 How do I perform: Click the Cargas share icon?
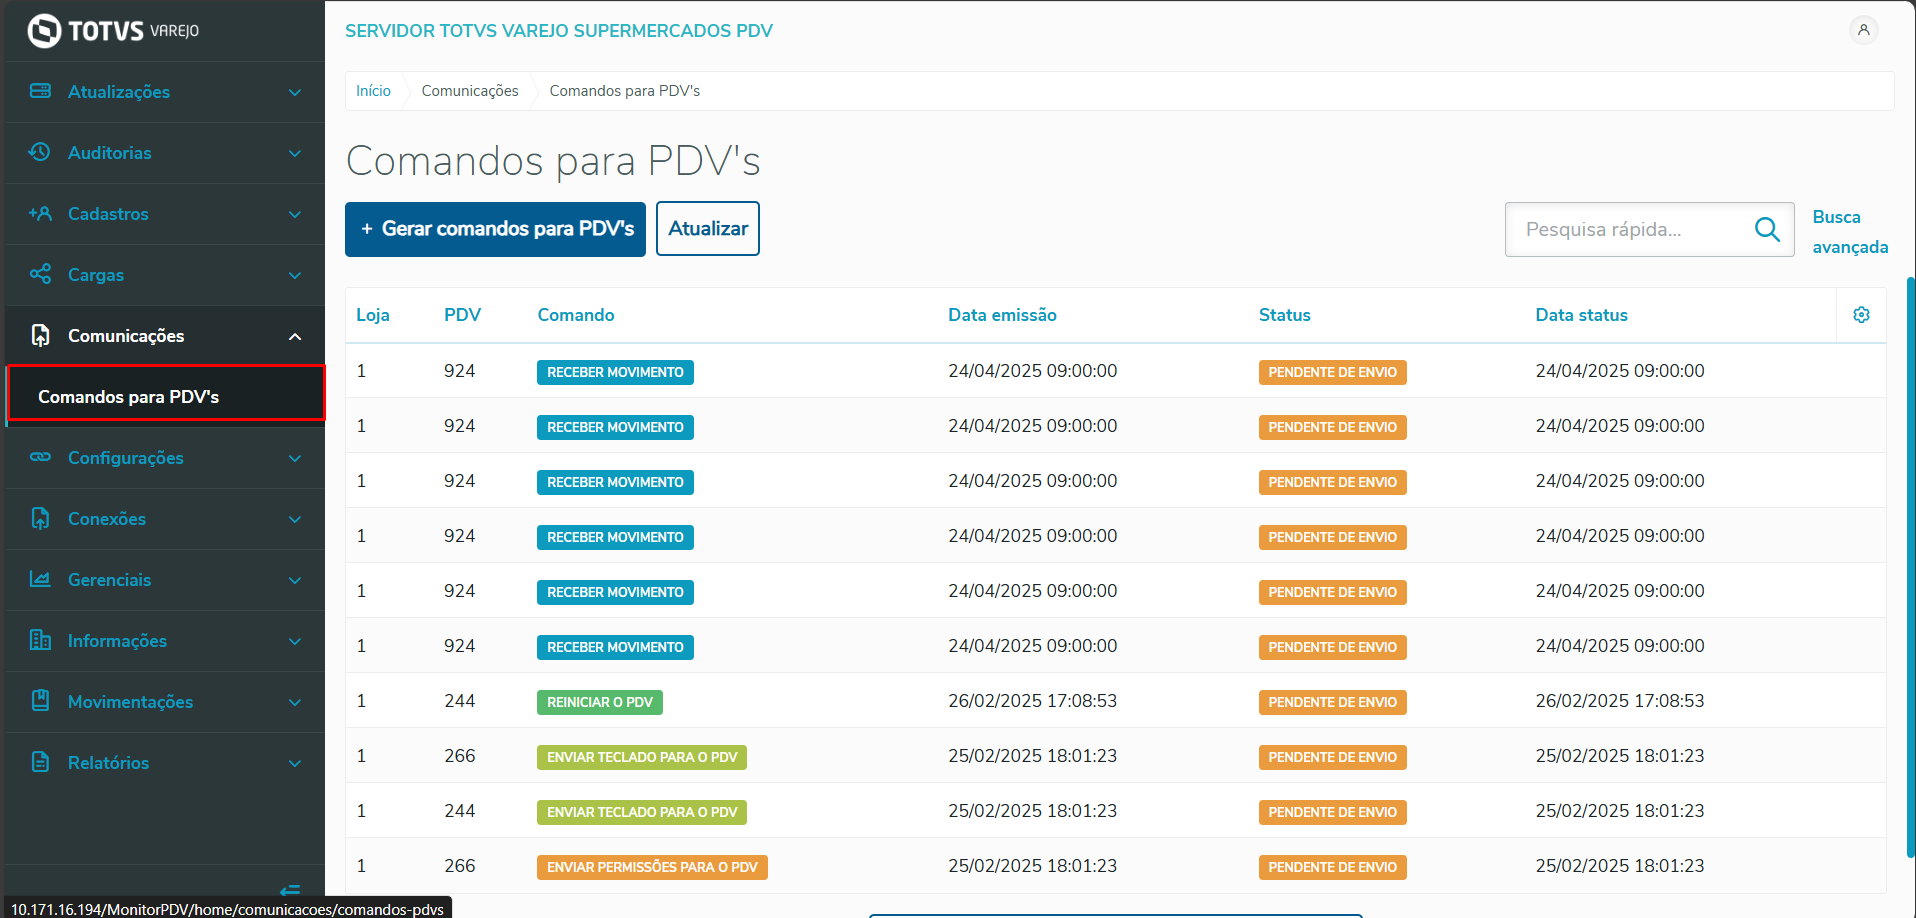click(40, 274)
